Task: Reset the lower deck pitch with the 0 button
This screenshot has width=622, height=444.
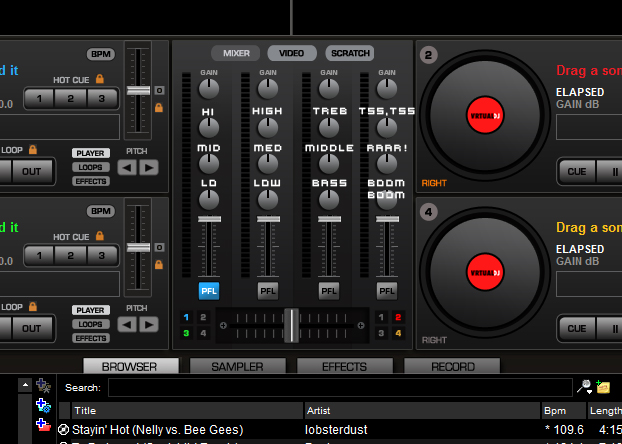Action: click(159, 247)
